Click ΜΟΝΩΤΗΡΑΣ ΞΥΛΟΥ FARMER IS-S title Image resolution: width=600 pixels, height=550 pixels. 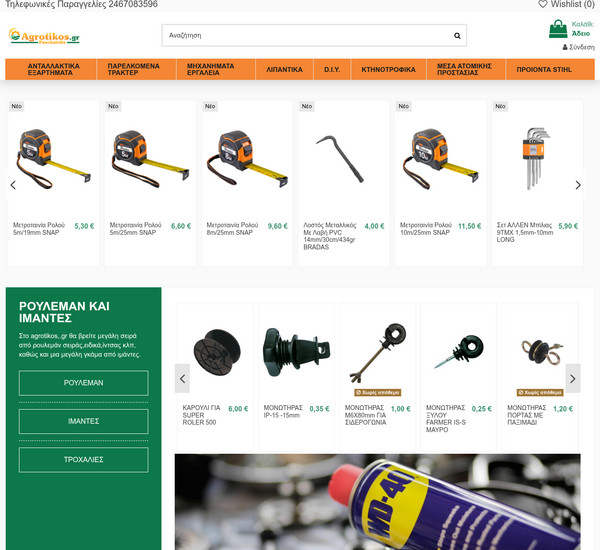click(446, 419)
